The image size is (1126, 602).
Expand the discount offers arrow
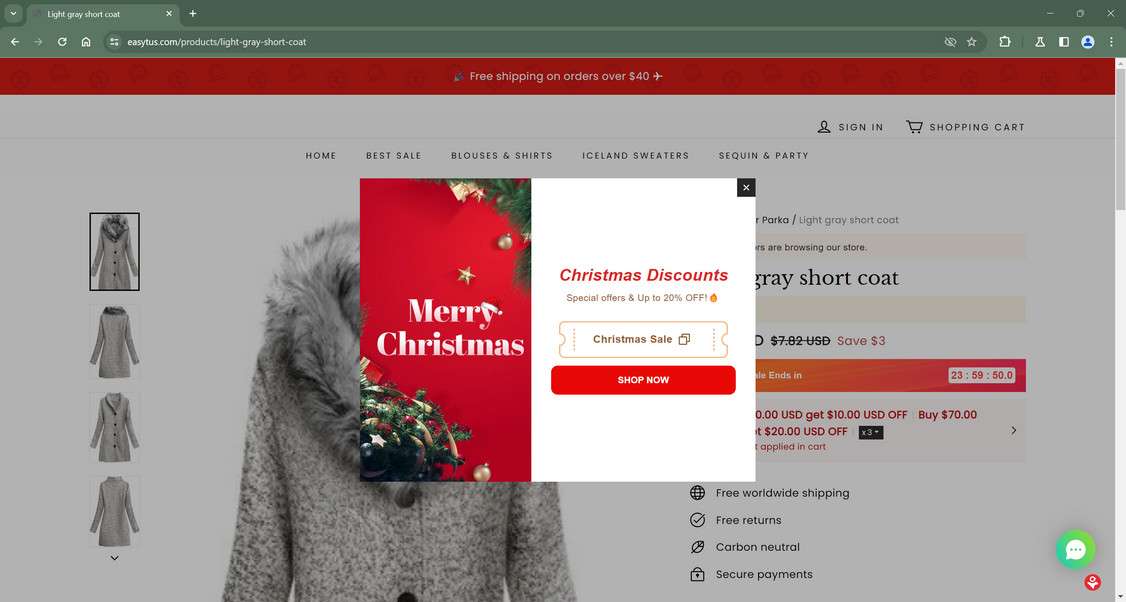click(1013, 430)
